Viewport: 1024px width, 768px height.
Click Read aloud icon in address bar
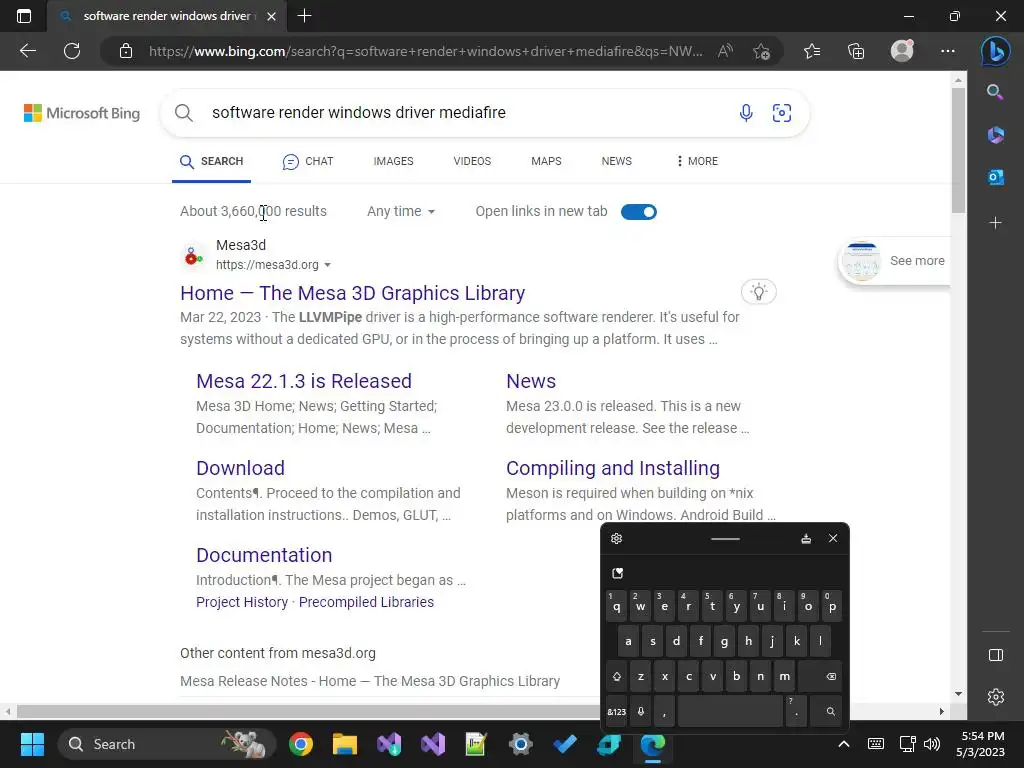[725, 51]
